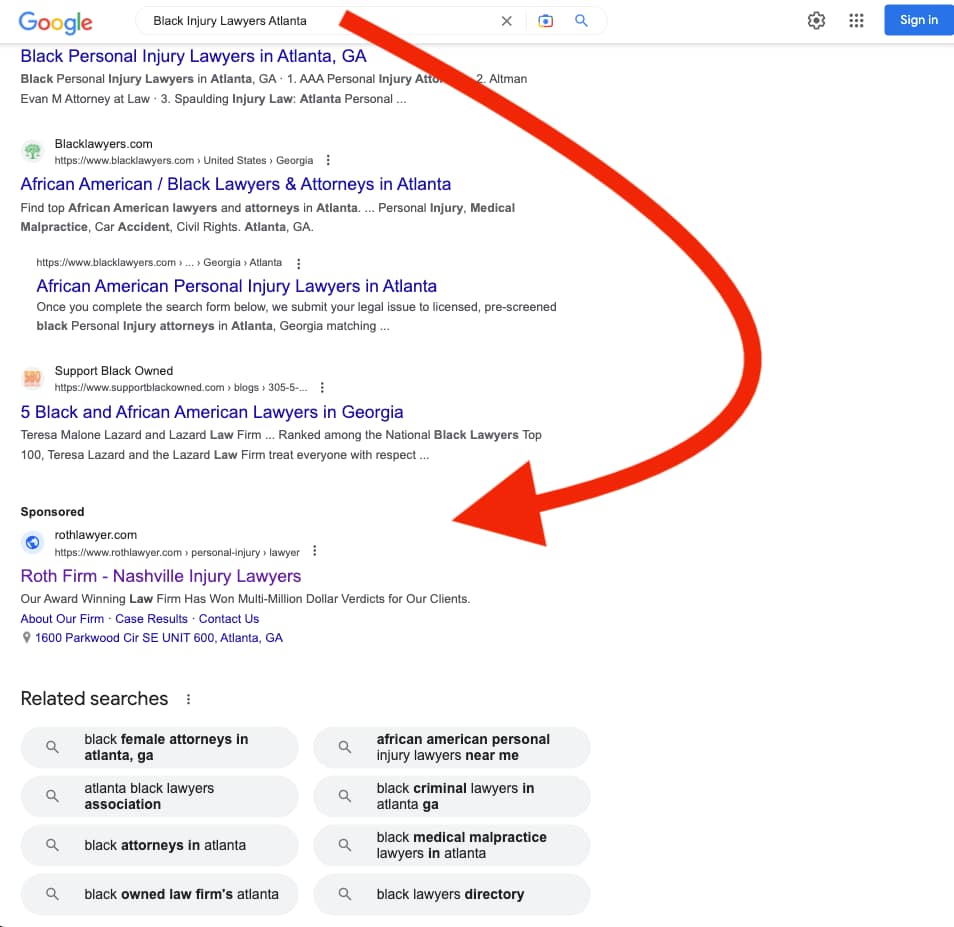Select black owned law firm's atlanta search
Viewport: 954px width, 927px height.
coord(159,894)
